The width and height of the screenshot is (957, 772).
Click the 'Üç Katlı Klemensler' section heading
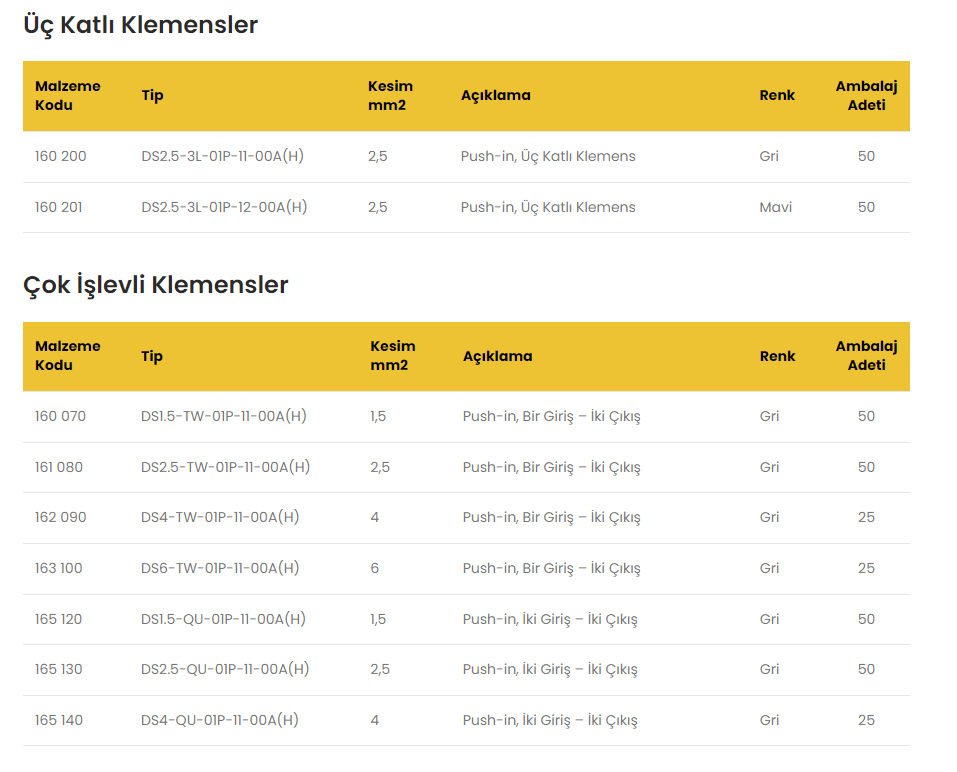pos(140,25)
